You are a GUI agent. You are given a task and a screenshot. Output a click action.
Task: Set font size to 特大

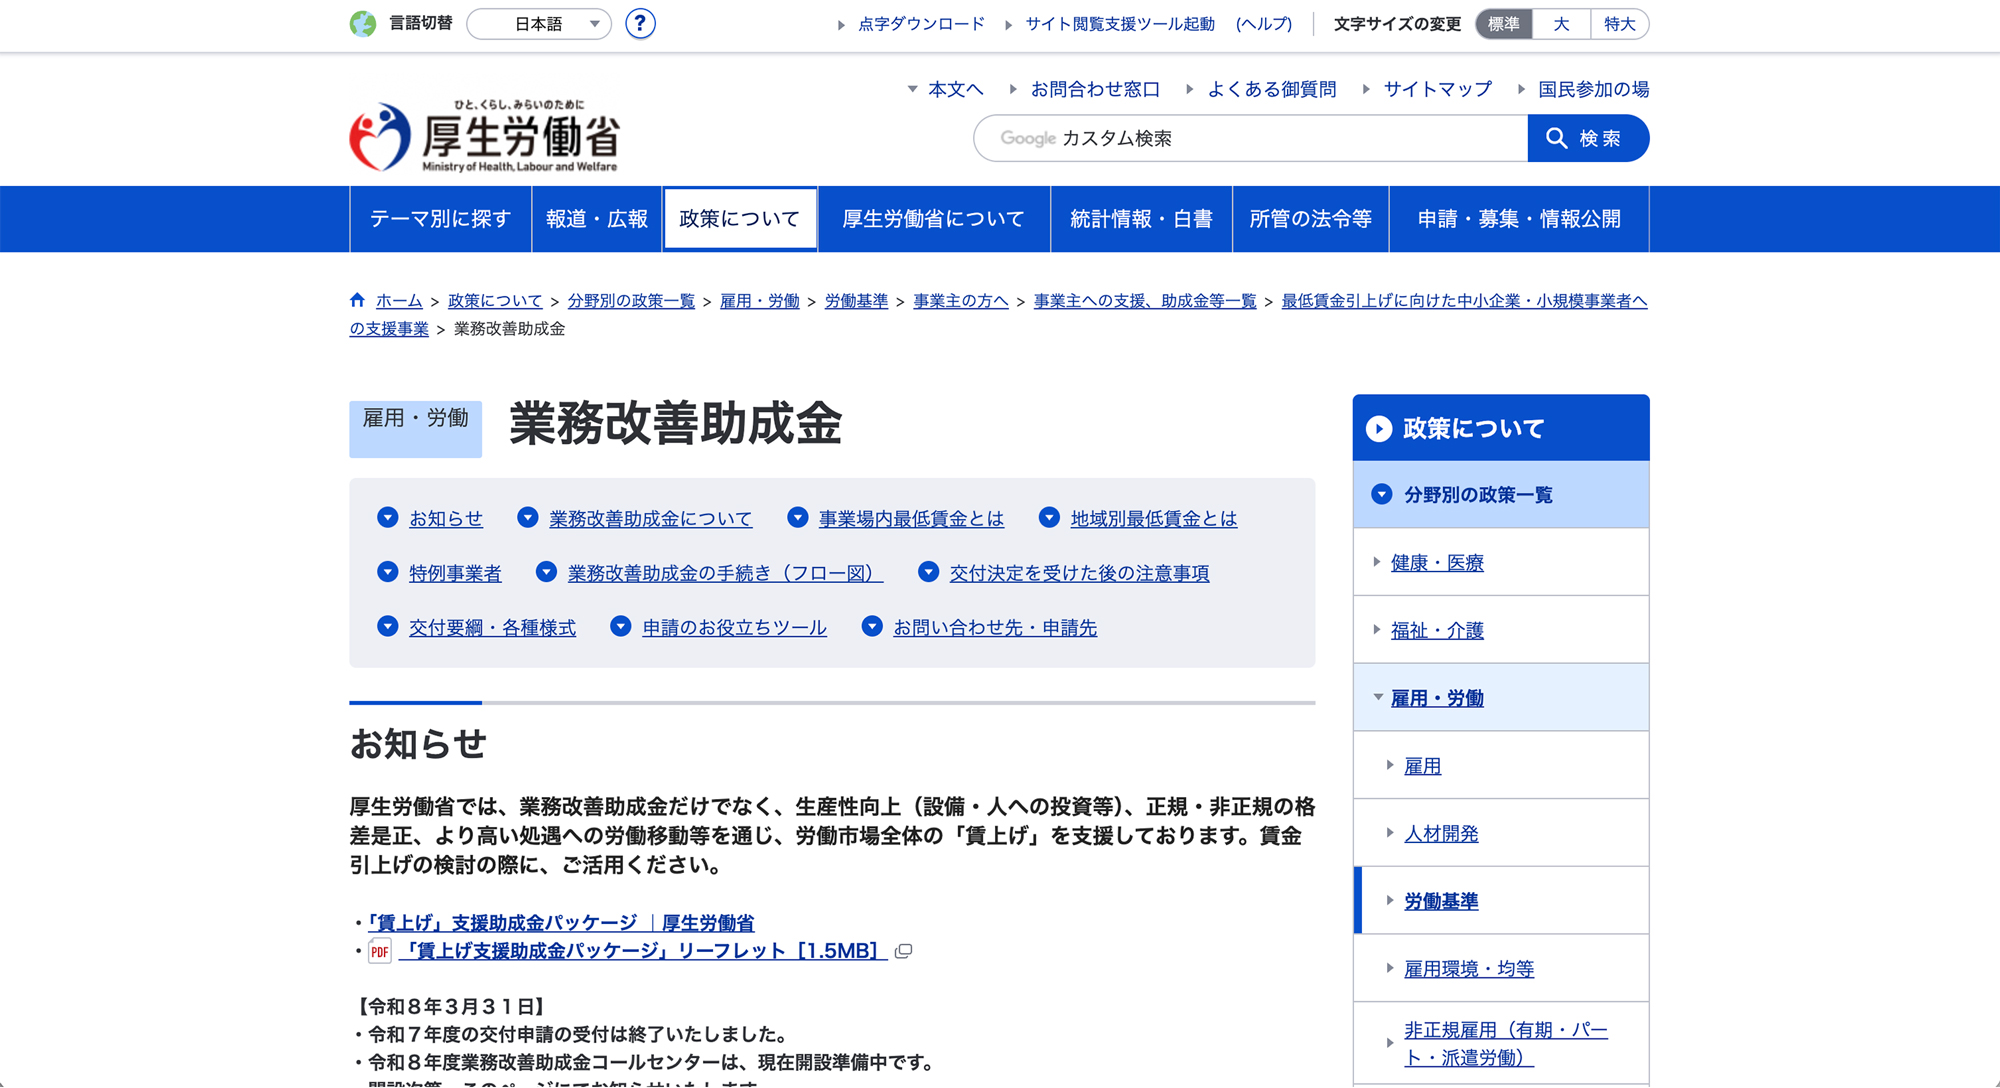click(1619, 24)
